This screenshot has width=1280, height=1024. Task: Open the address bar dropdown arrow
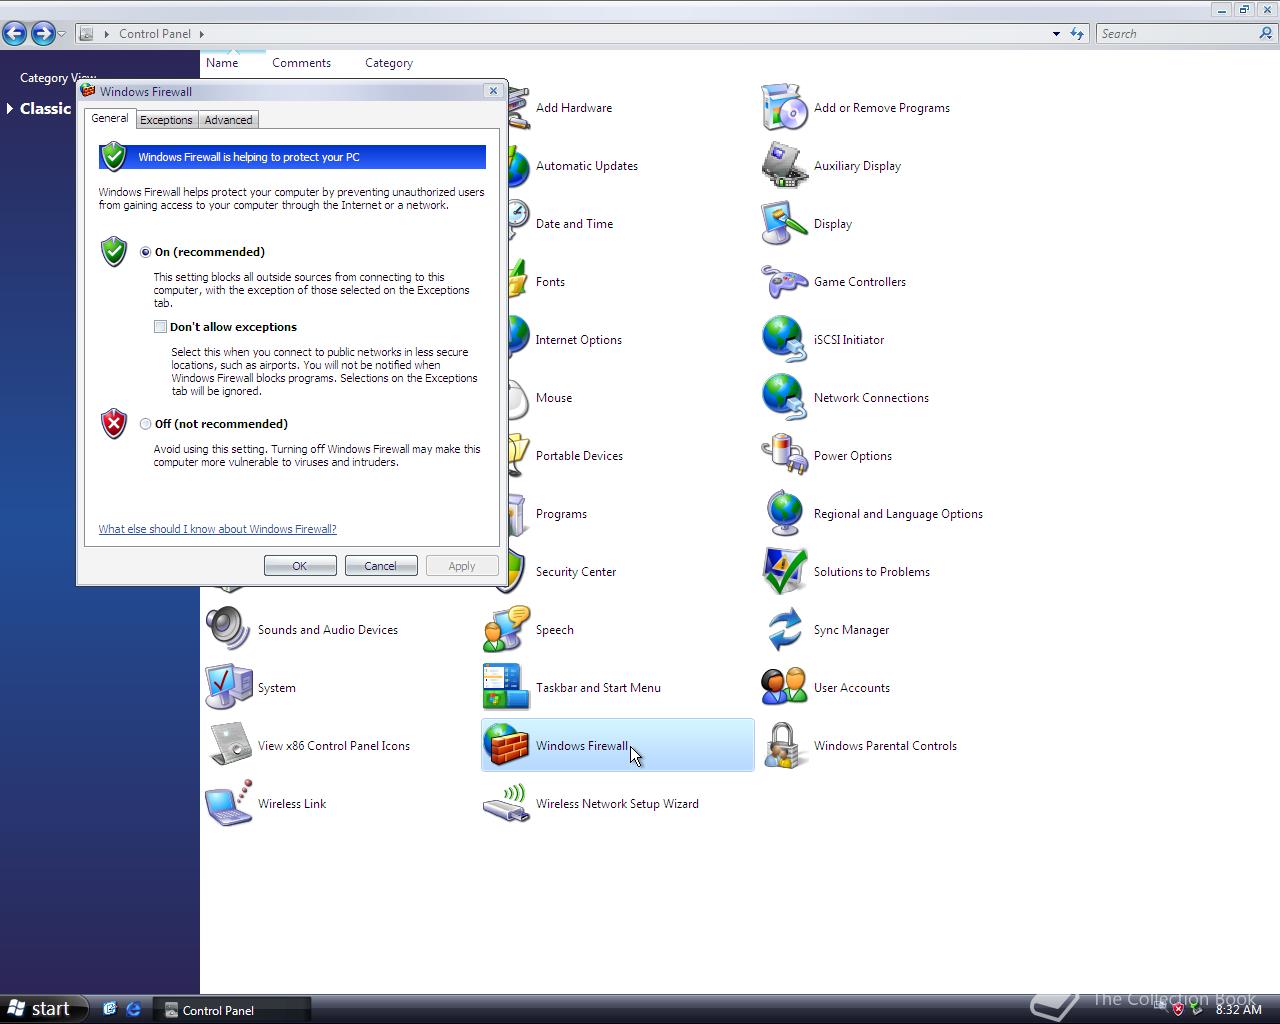1056,33
